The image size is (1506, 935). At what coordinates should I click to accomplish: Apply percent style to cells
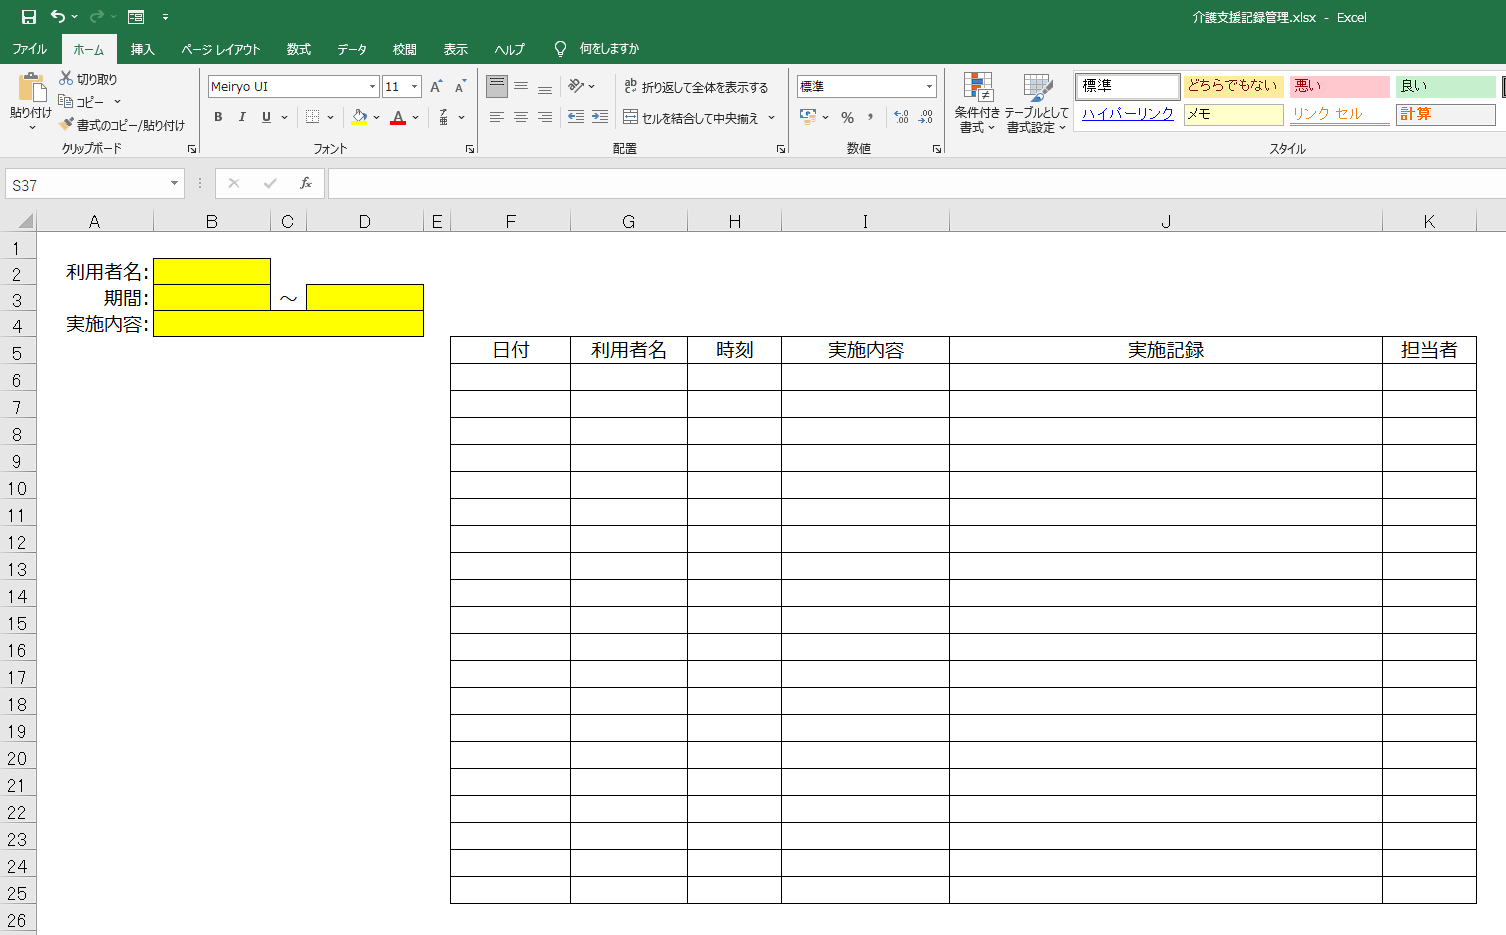click(x=847, y=117)
